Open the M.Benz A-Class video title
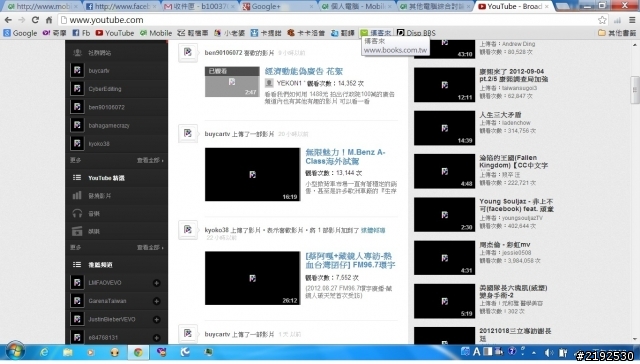This screenshot has width=640, height=364. (x=345, y=157)
